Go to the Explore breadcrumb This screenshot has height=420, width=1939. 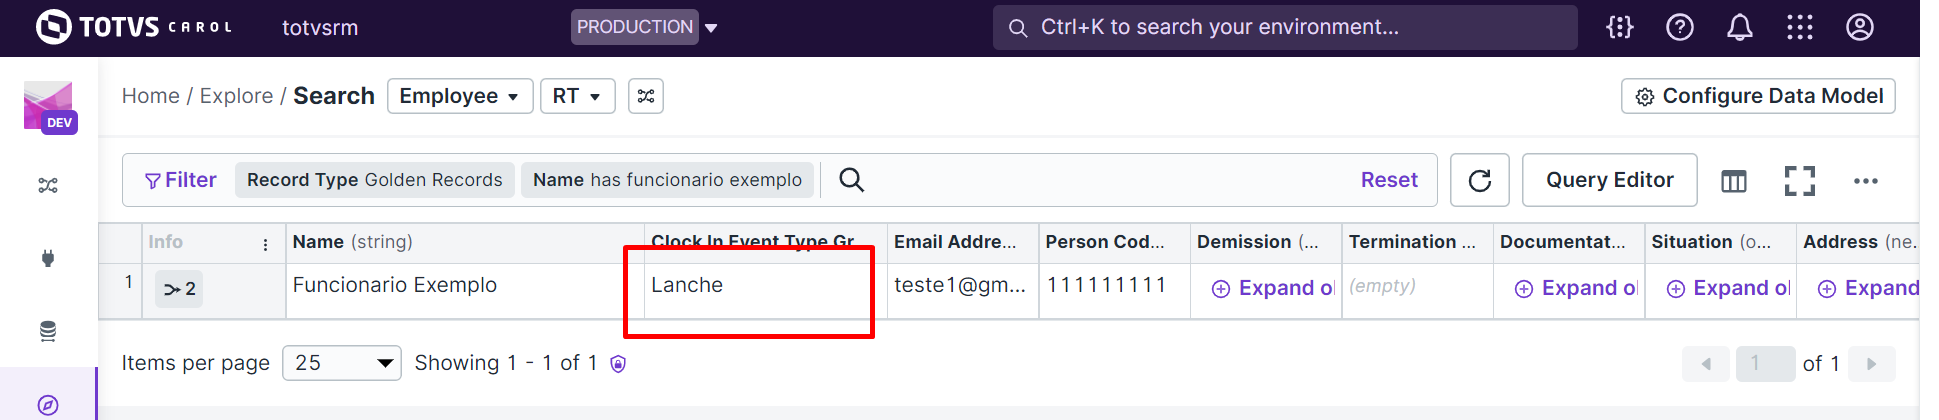click(x=236, y=96)
